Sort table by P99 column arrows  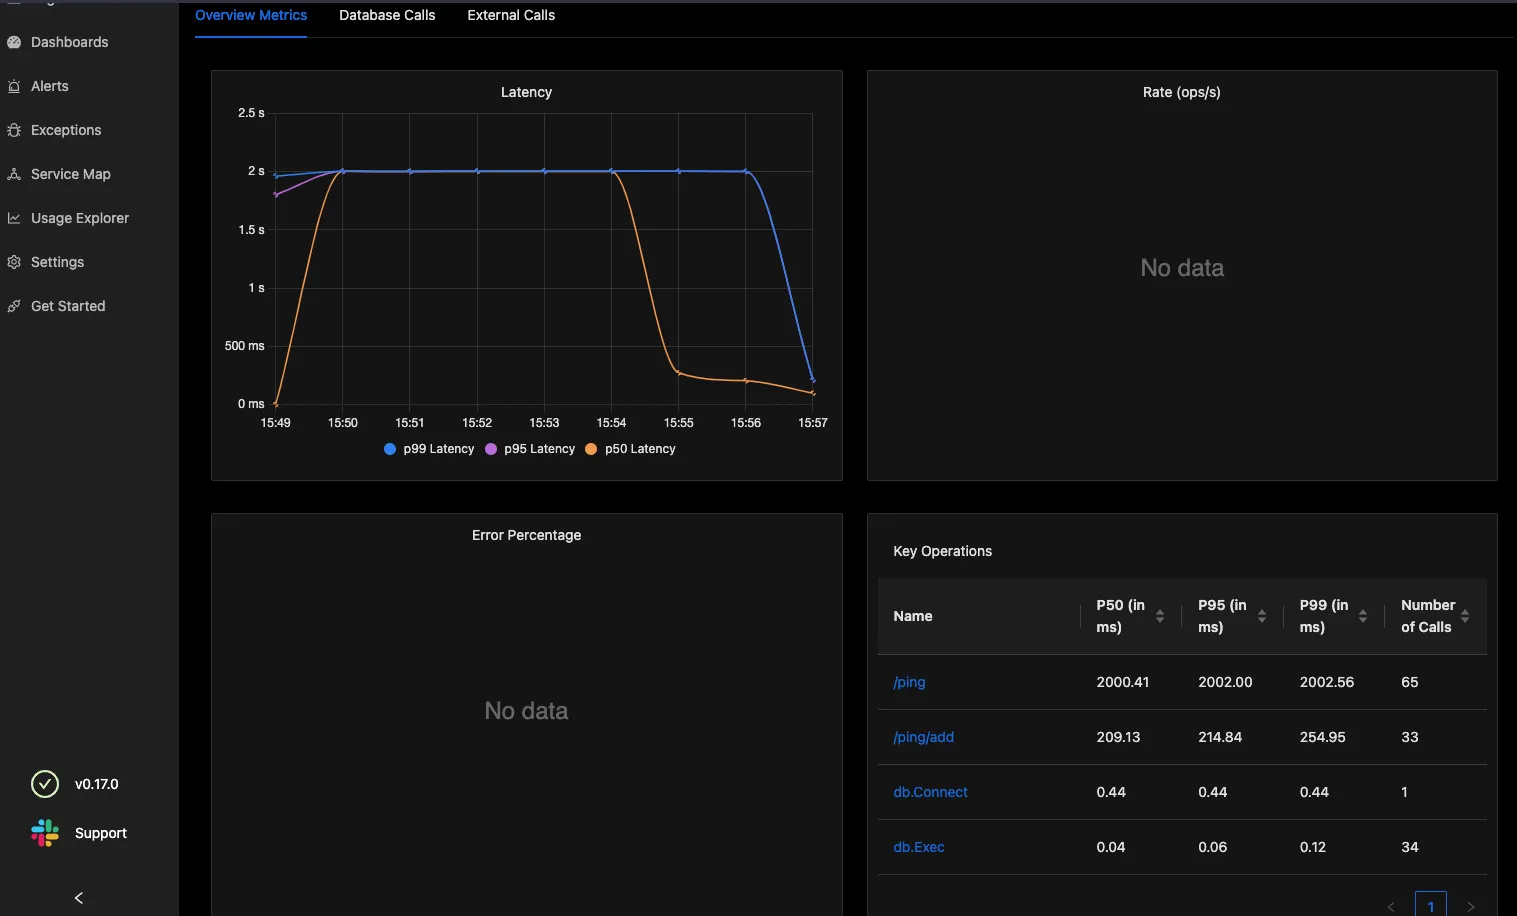(x=1363, y=616)
